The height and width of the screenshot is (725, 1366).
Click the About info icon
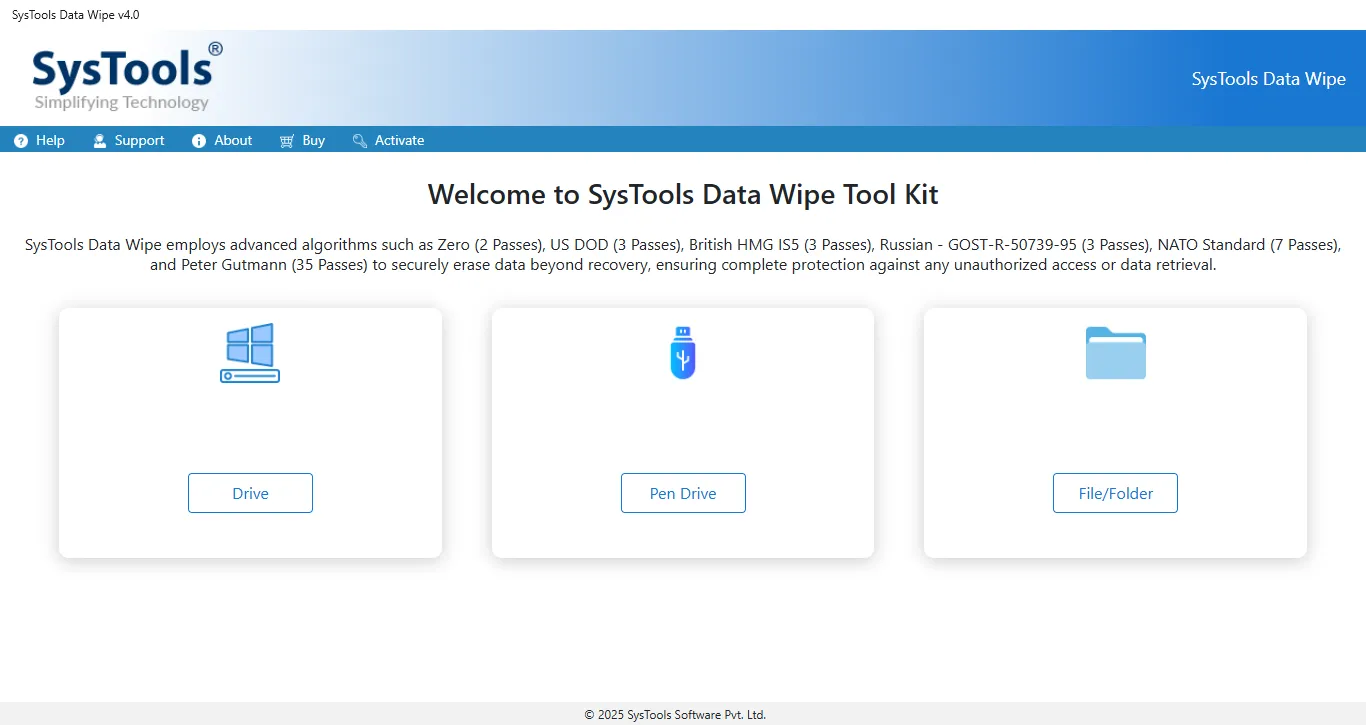(x=199, y=141)
